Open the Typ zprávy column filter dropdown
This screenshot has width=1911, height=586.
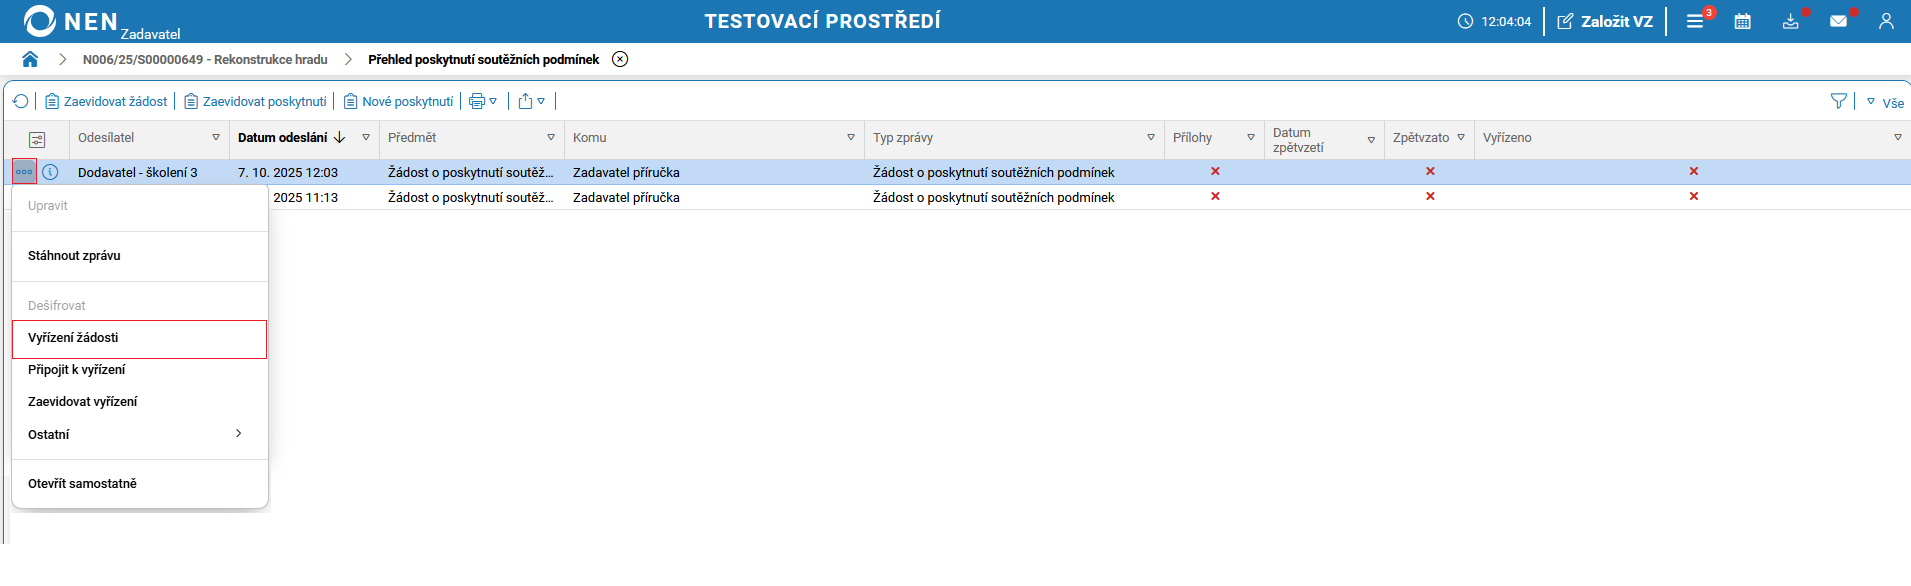tap(1151, 138)
